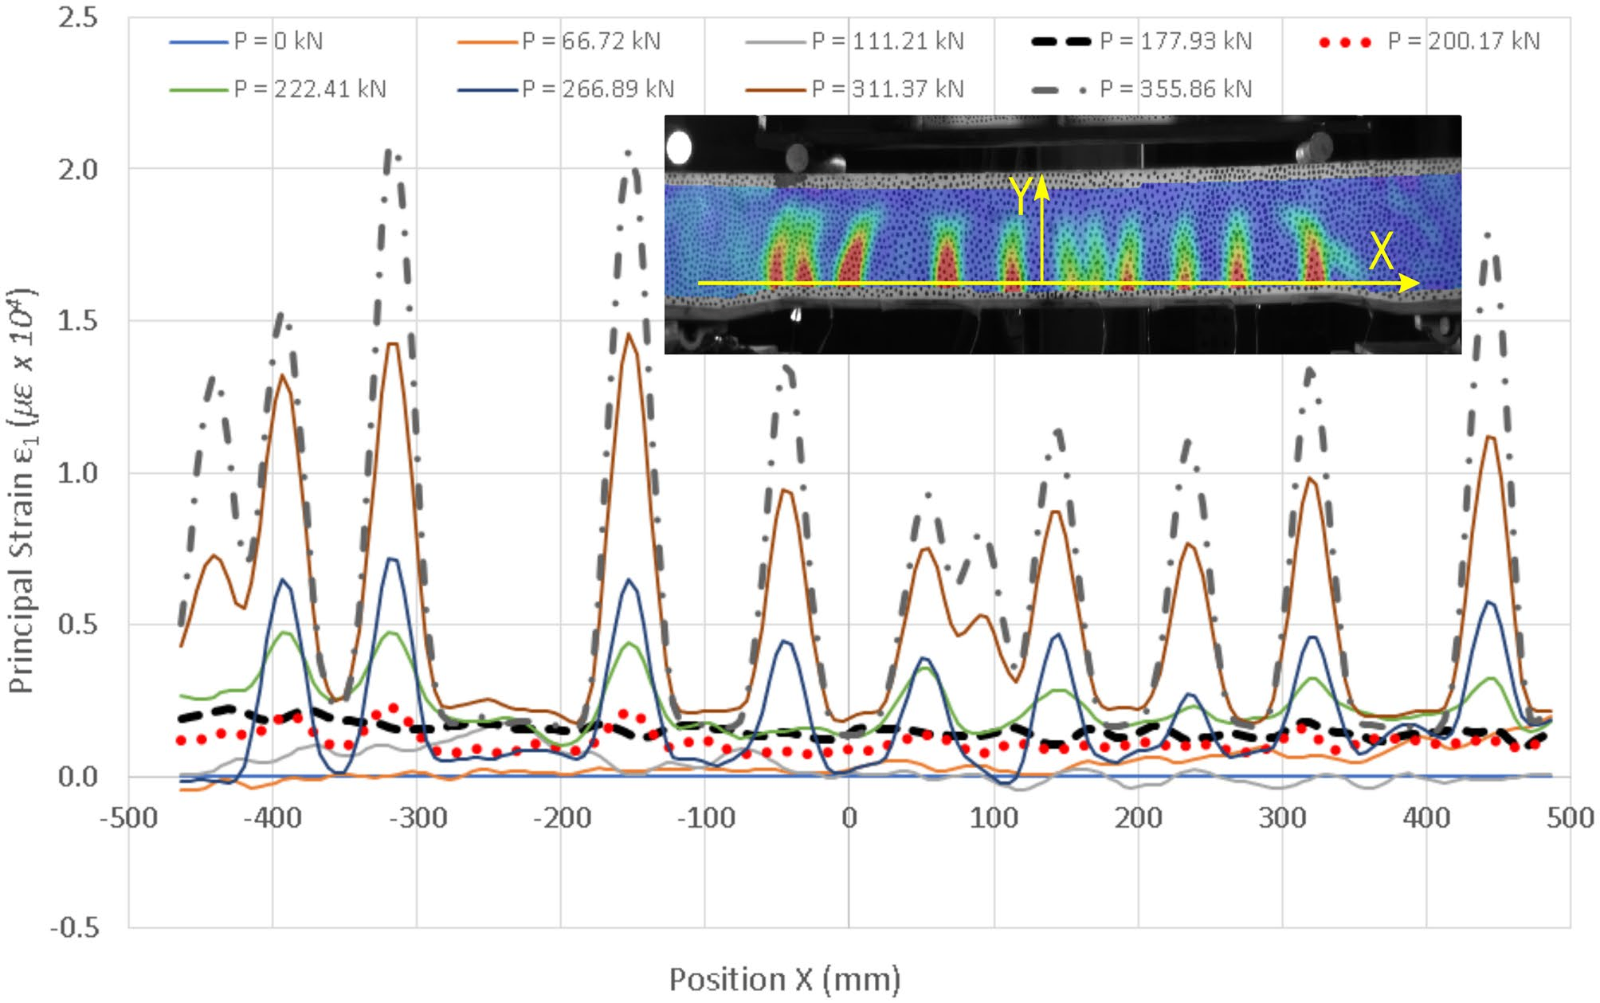Click the P = 355.86 kN legend entry

pyautogui.click(x=1175, y=89)
